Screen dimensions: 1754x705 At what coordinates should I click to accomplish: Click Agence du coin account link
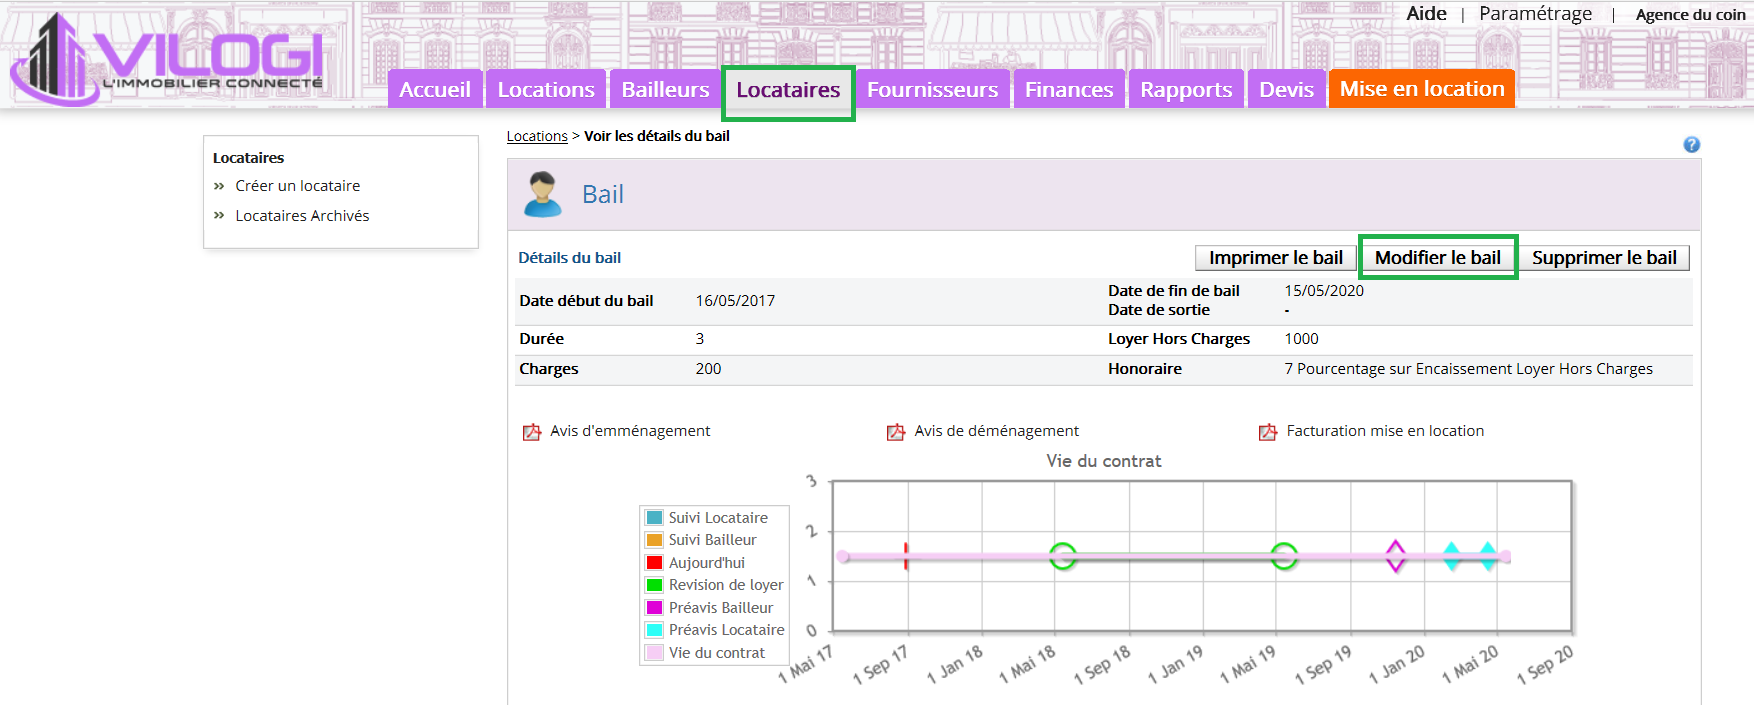[x=1690, y=15]
